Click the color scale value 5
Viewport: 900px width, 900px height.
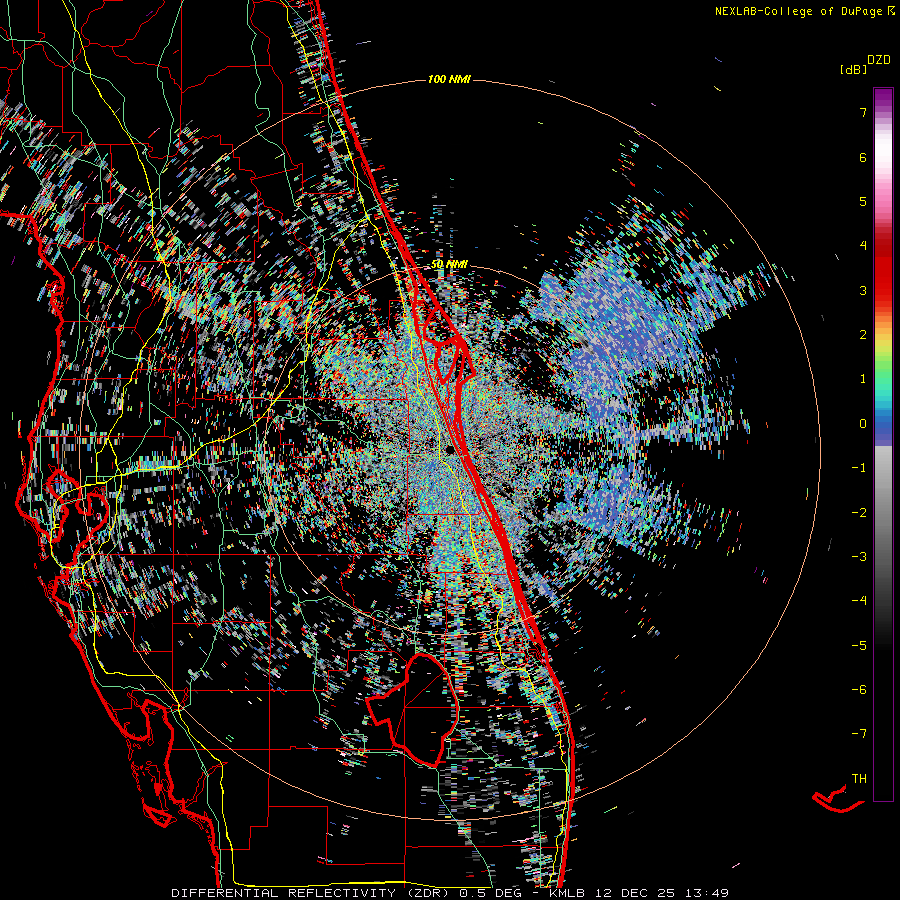[863, 201]
